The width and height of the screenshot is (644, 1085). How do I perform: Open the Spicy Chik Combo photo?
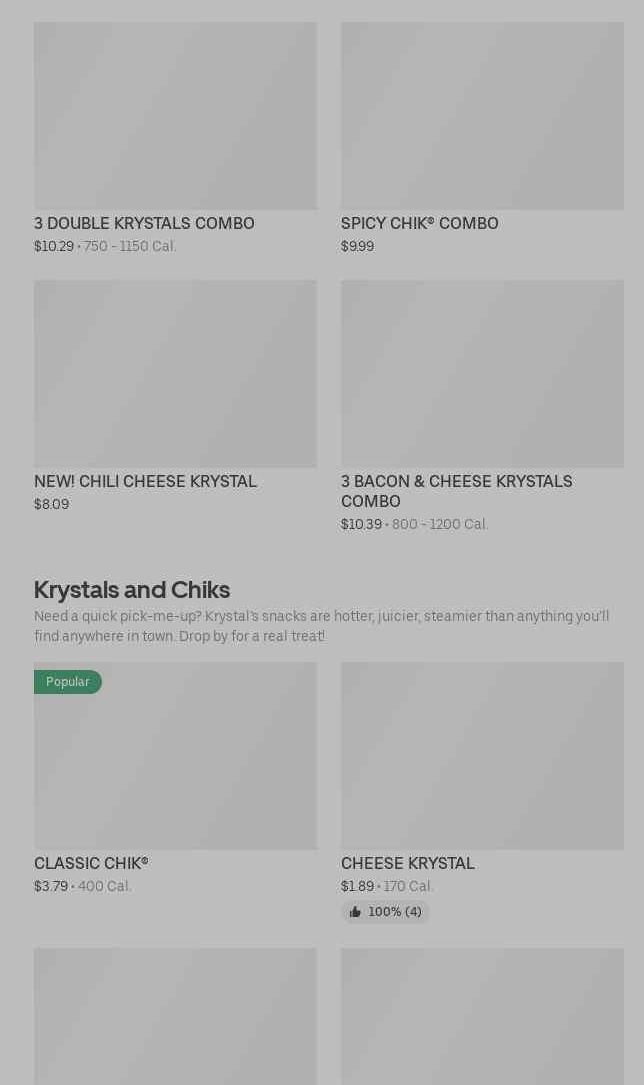point(482,116)
